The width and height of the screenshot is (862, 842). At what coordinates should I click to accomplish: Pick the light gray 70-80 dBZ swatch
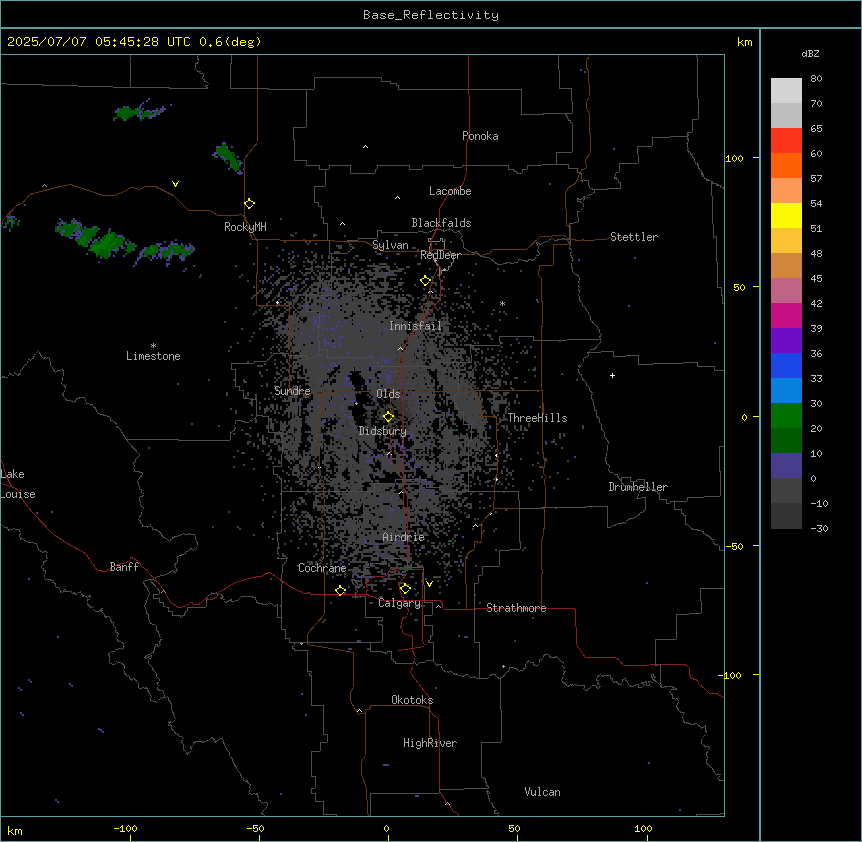click(x=786, y=91)
